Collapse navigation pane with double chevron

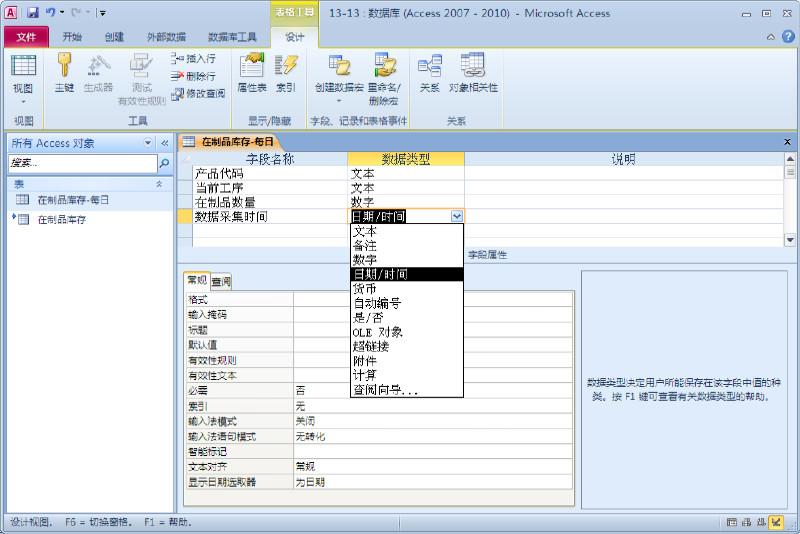(164, 143)
